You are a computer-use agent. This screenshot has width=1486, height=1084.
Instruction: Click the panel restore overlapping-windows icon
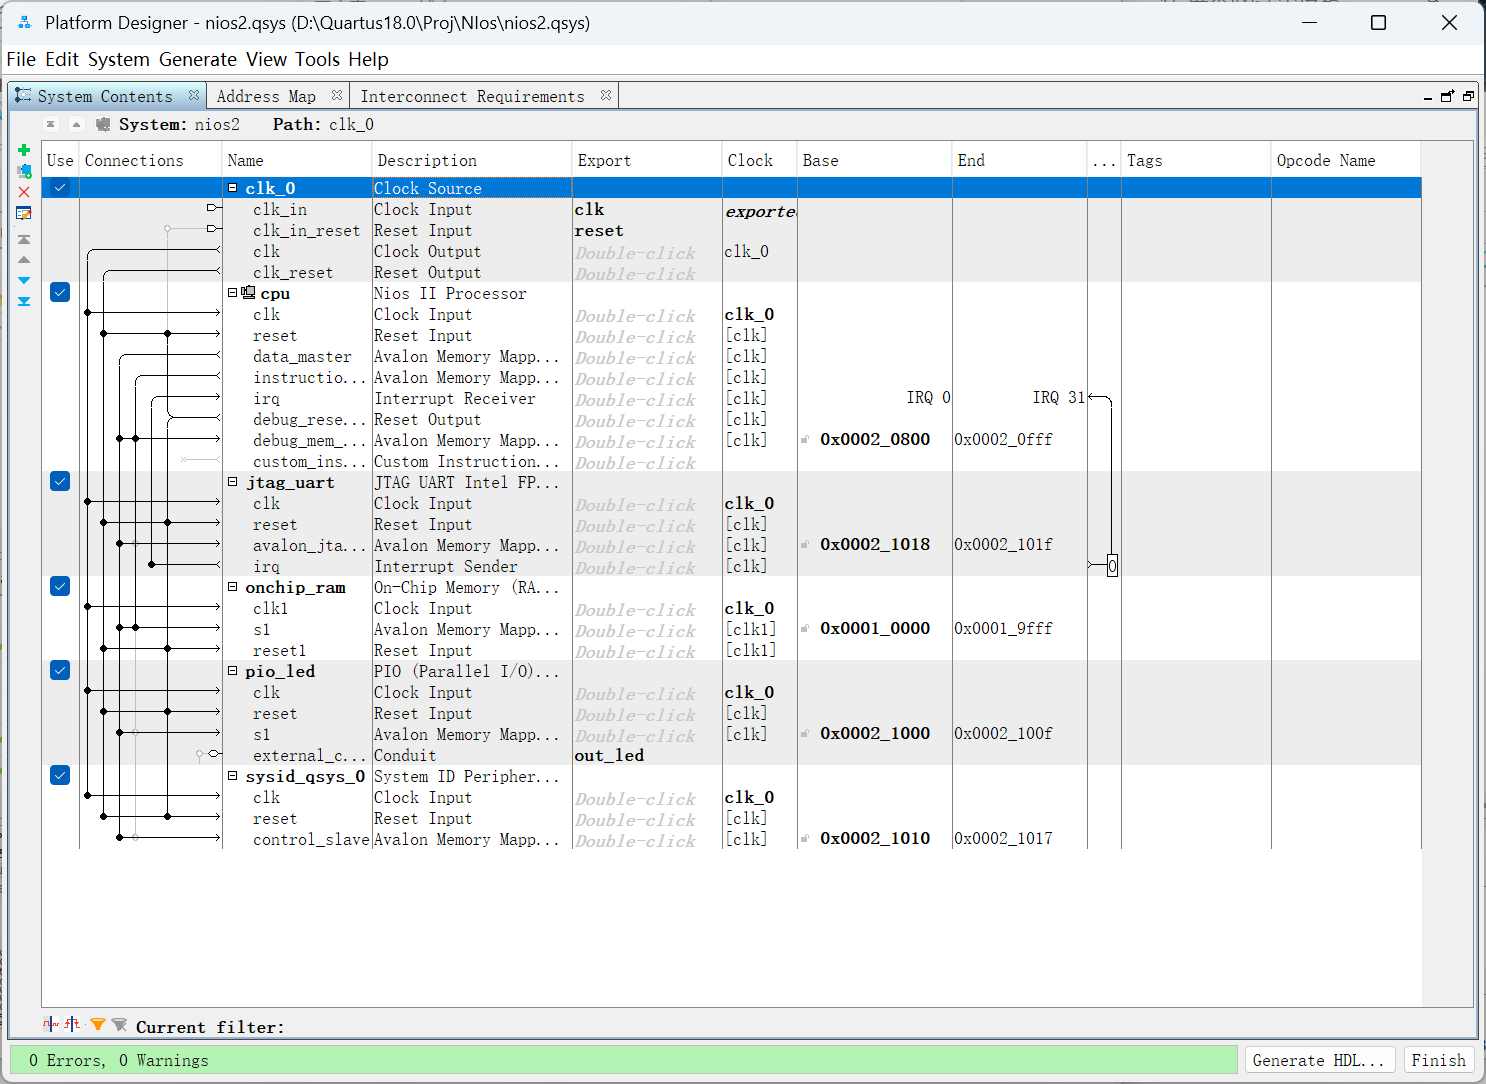(1468, 96)
